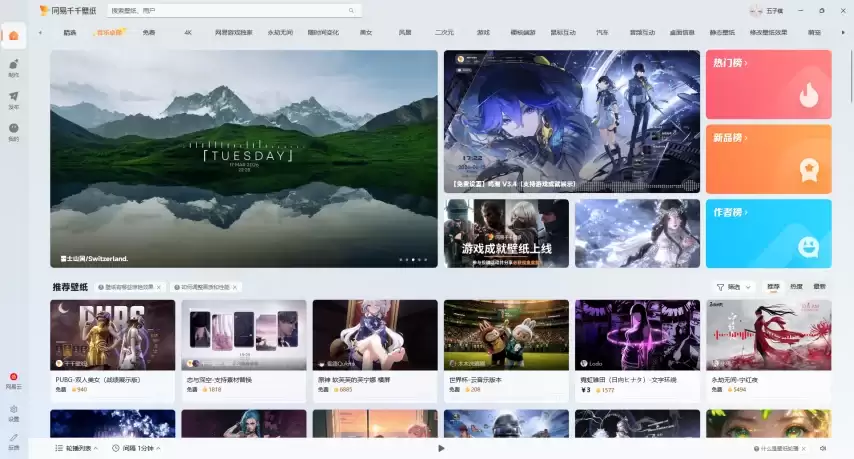Image resolution: width=854 pixels, height=459 pixels.
Task: Click the mute speaker icon in bottom bar
Action: (823, 448)
